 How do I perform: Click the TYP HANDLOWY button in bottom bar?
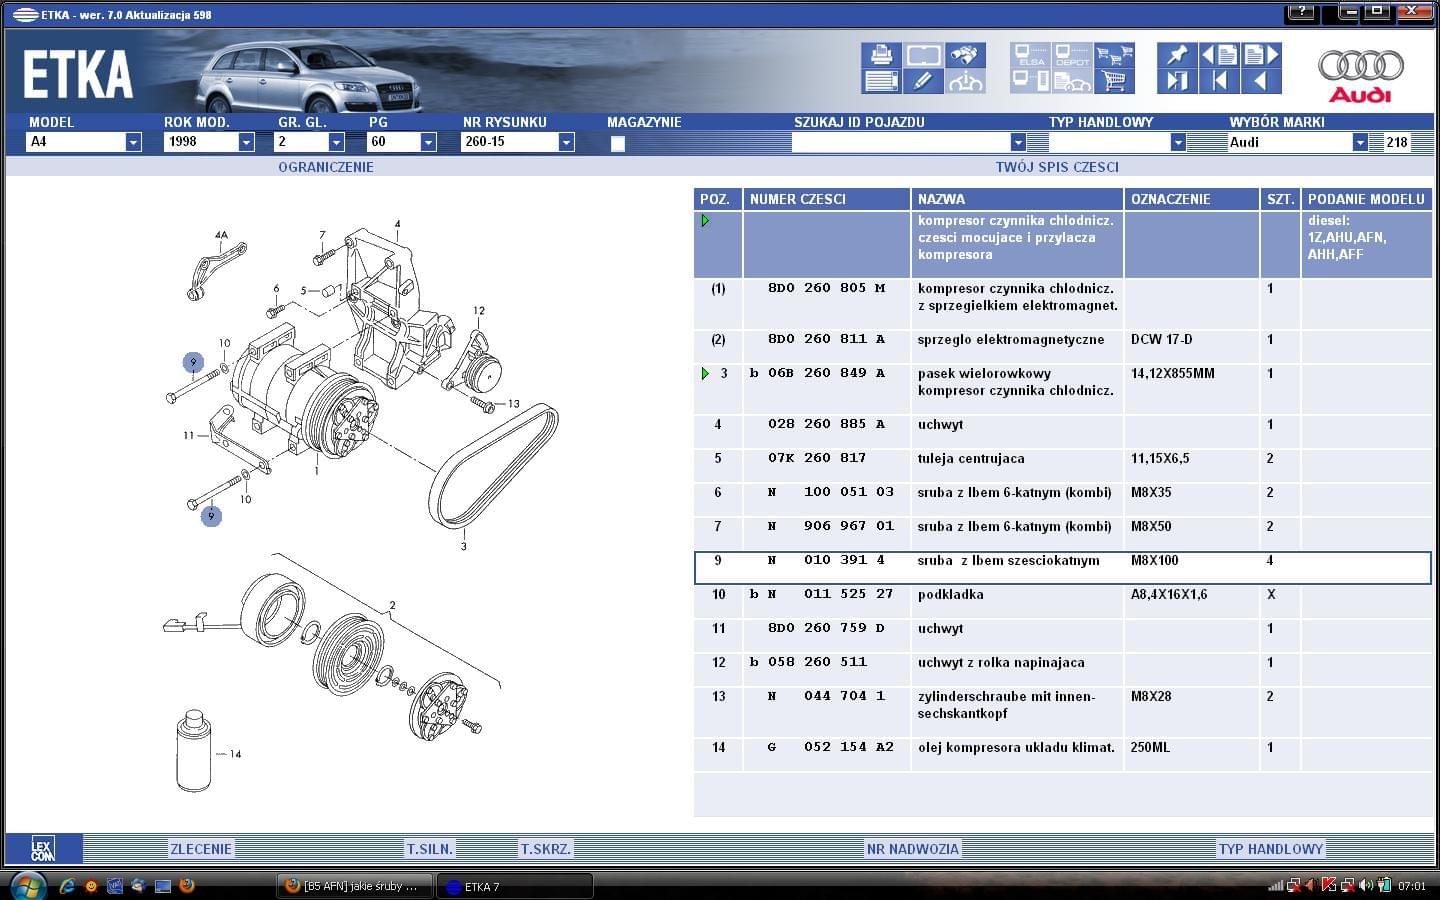(1271, 849)
